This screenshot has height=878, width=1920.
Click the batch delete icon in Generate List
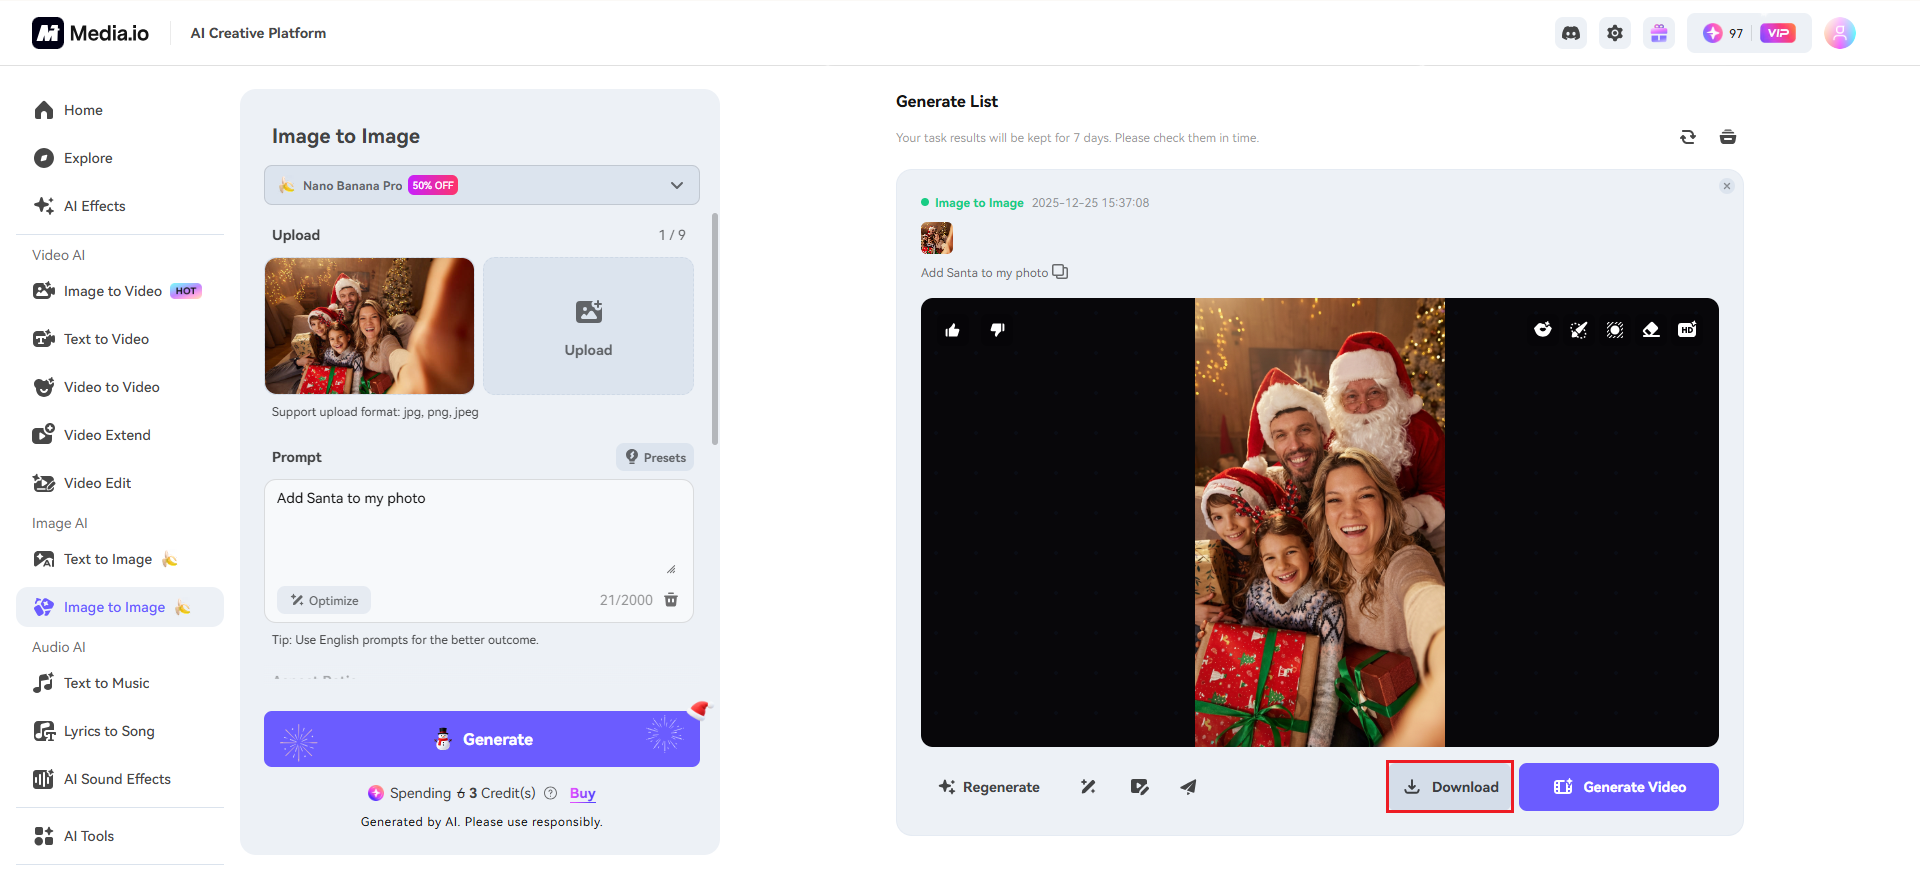tap(1728, 137)
